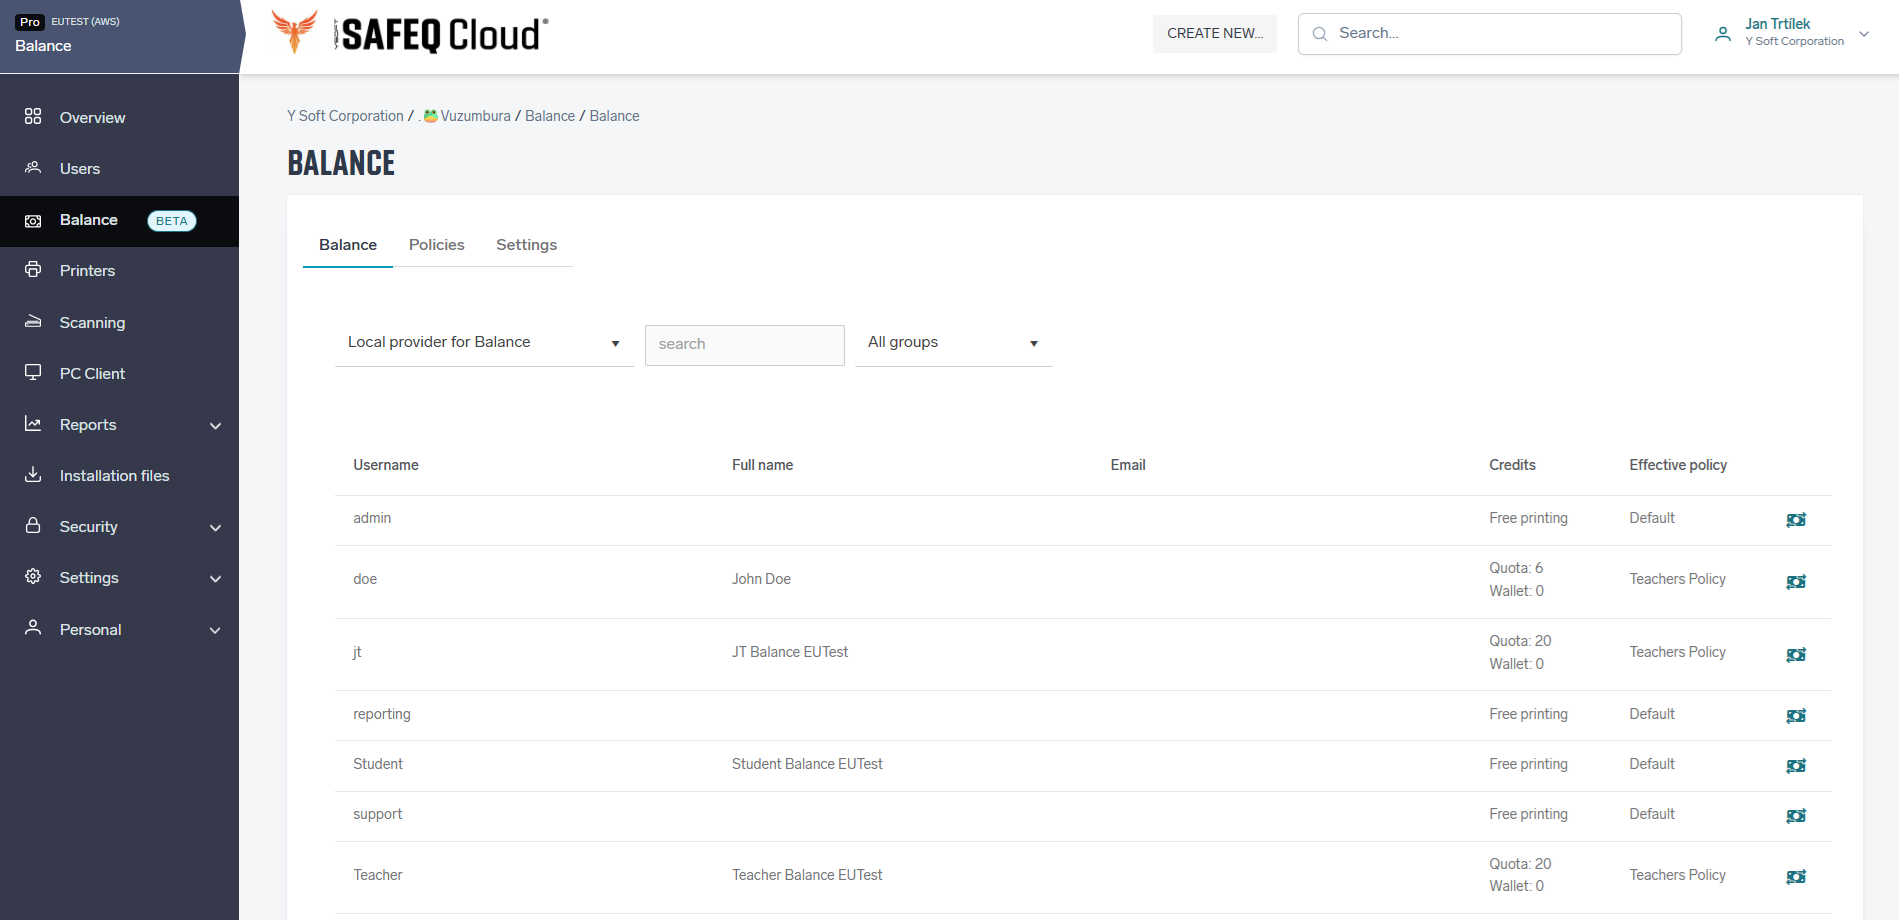The height and width of the screenshot is (920, 1899).
Task: Select the Balance tab
Action: coord(348,245)
